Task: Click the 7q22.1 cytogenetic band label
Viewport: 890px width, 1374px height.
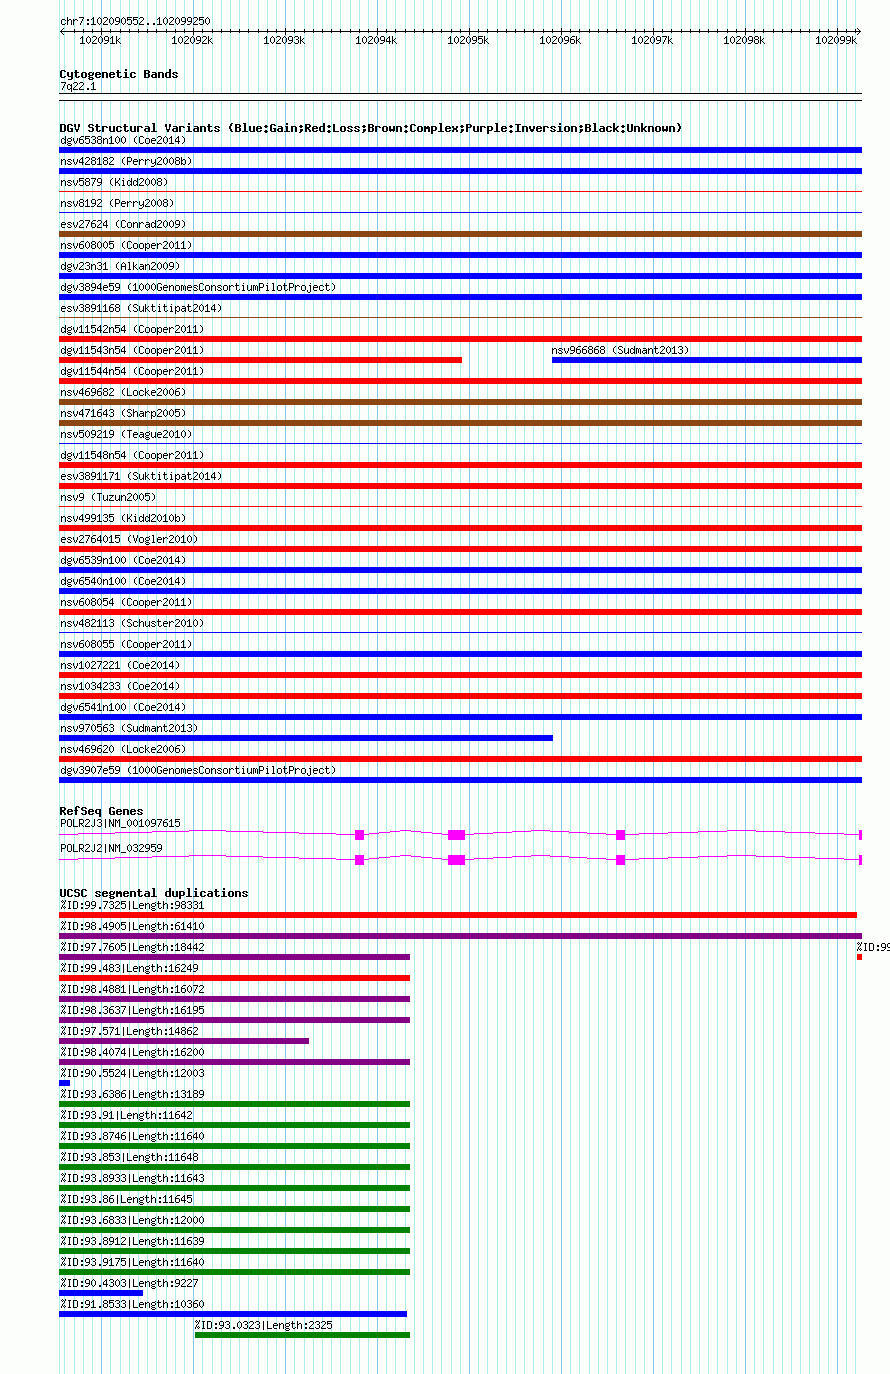Action: [x=78, y=86]
